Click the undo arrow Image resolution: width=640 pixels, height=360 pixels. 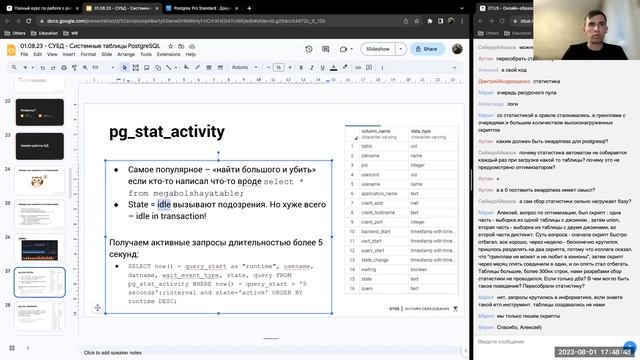42,67
